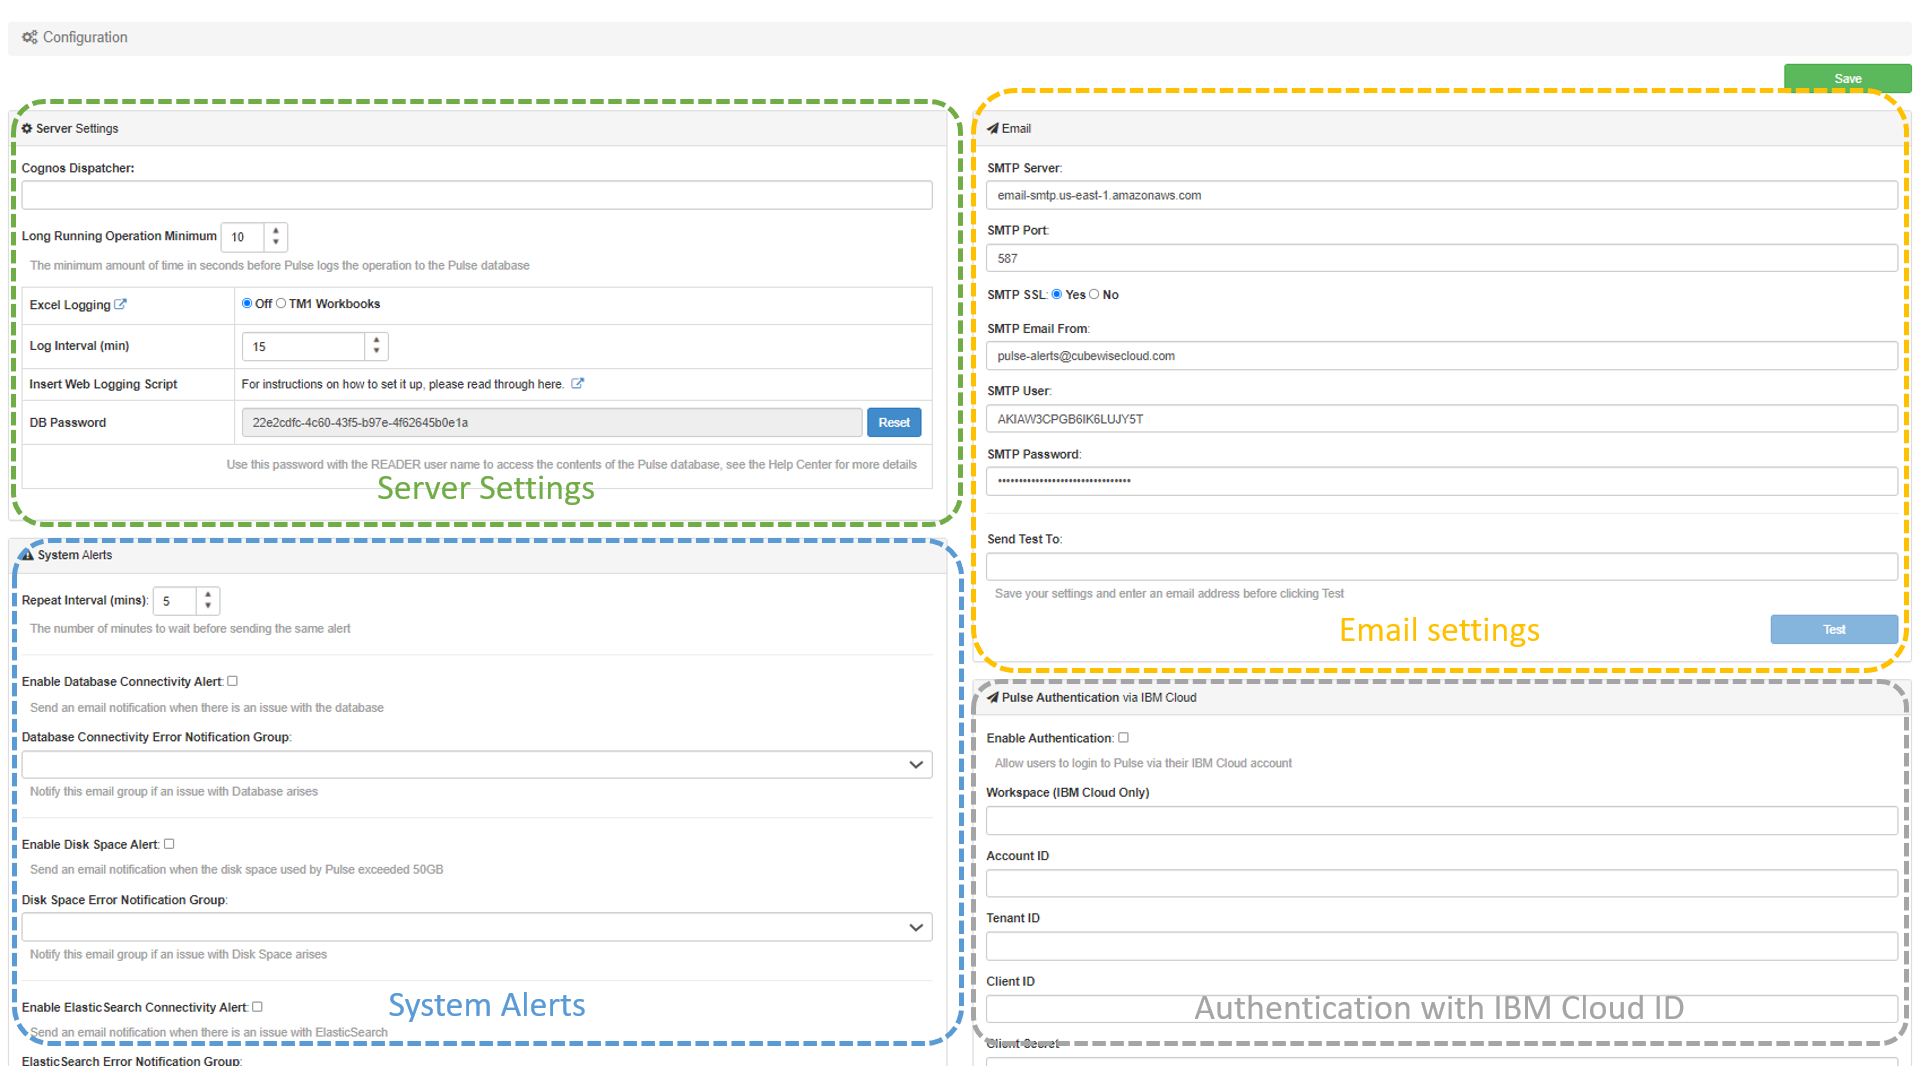Click the System Alerts warning triangle icon
Screen dimensions: 1919x1079
point(27,555)
